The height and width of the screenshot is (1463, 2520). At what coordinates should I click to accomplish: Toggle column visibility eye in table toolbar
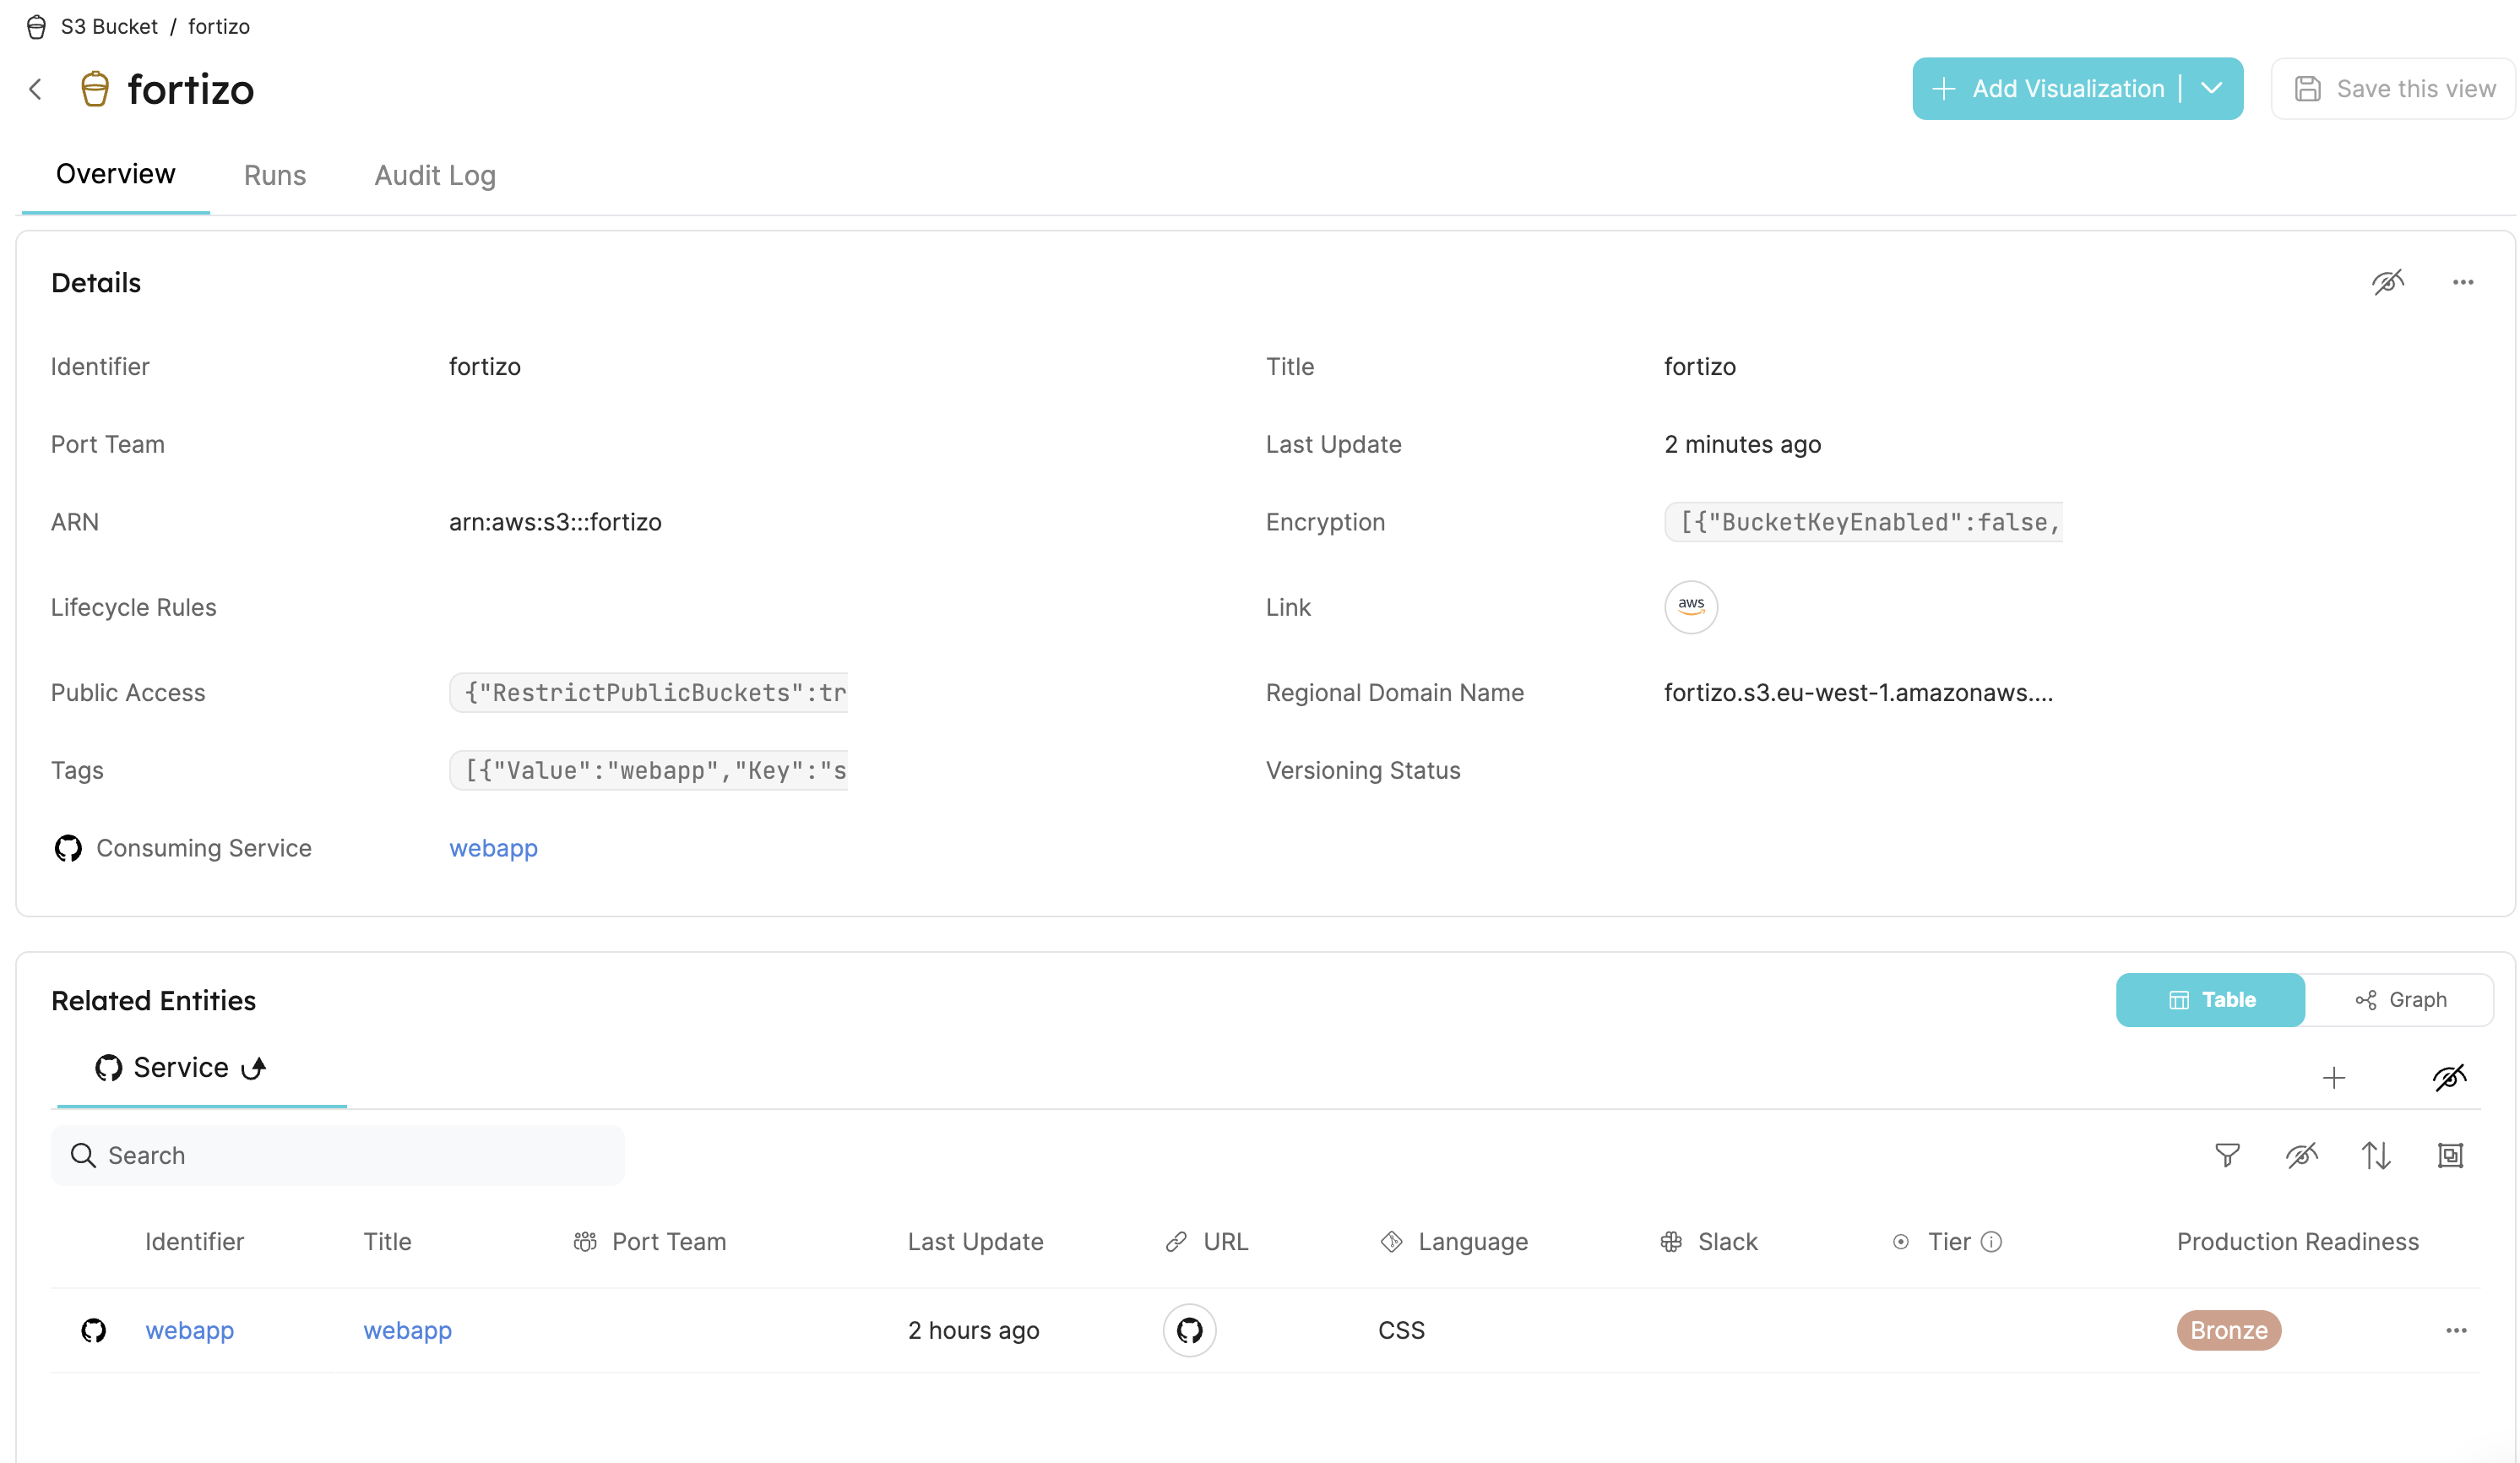(2301, 1155)
